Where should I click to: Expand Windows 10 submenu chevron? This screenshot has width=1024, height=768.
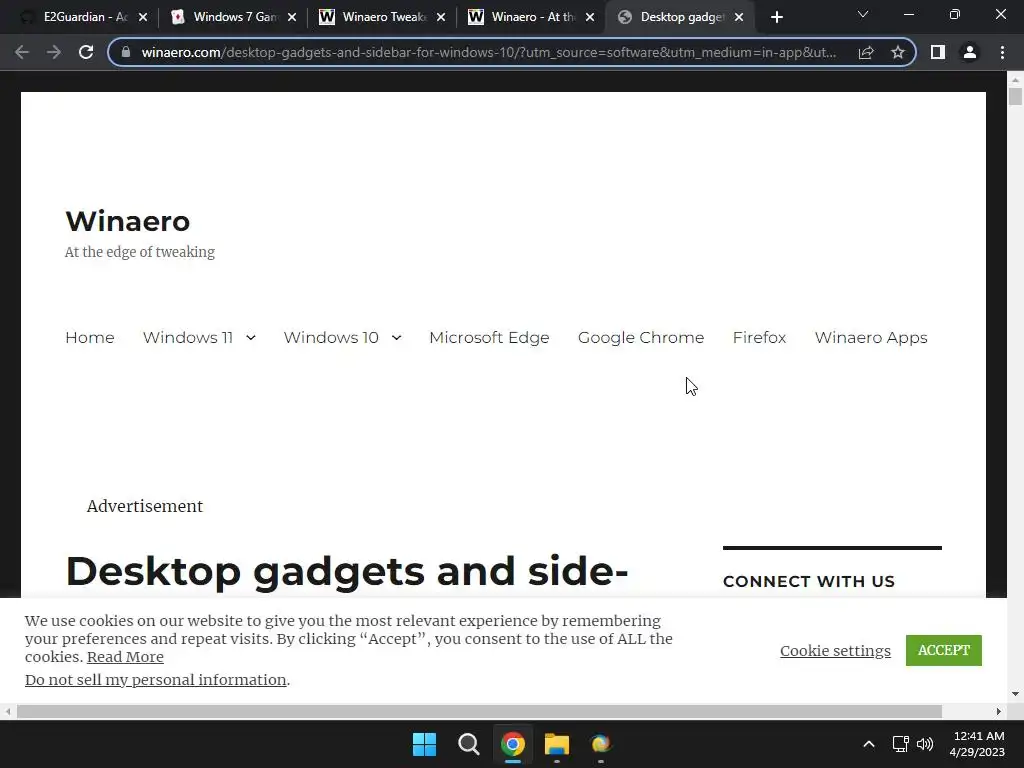[396, 338]
